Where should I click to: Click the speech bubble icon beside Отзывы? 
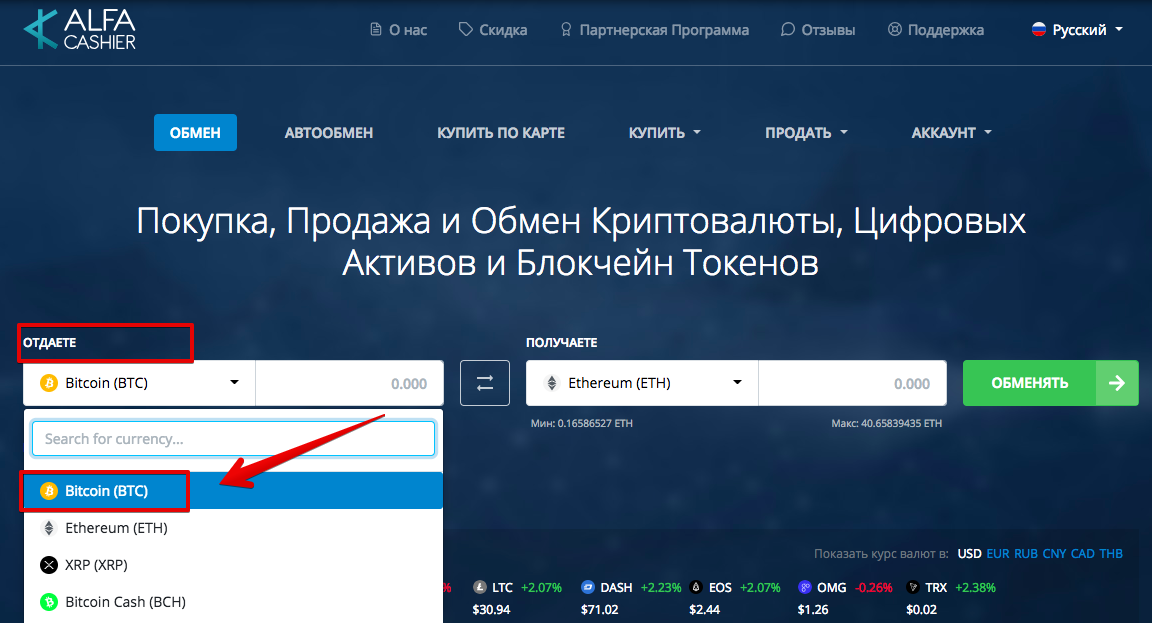(x=788, y=29)
